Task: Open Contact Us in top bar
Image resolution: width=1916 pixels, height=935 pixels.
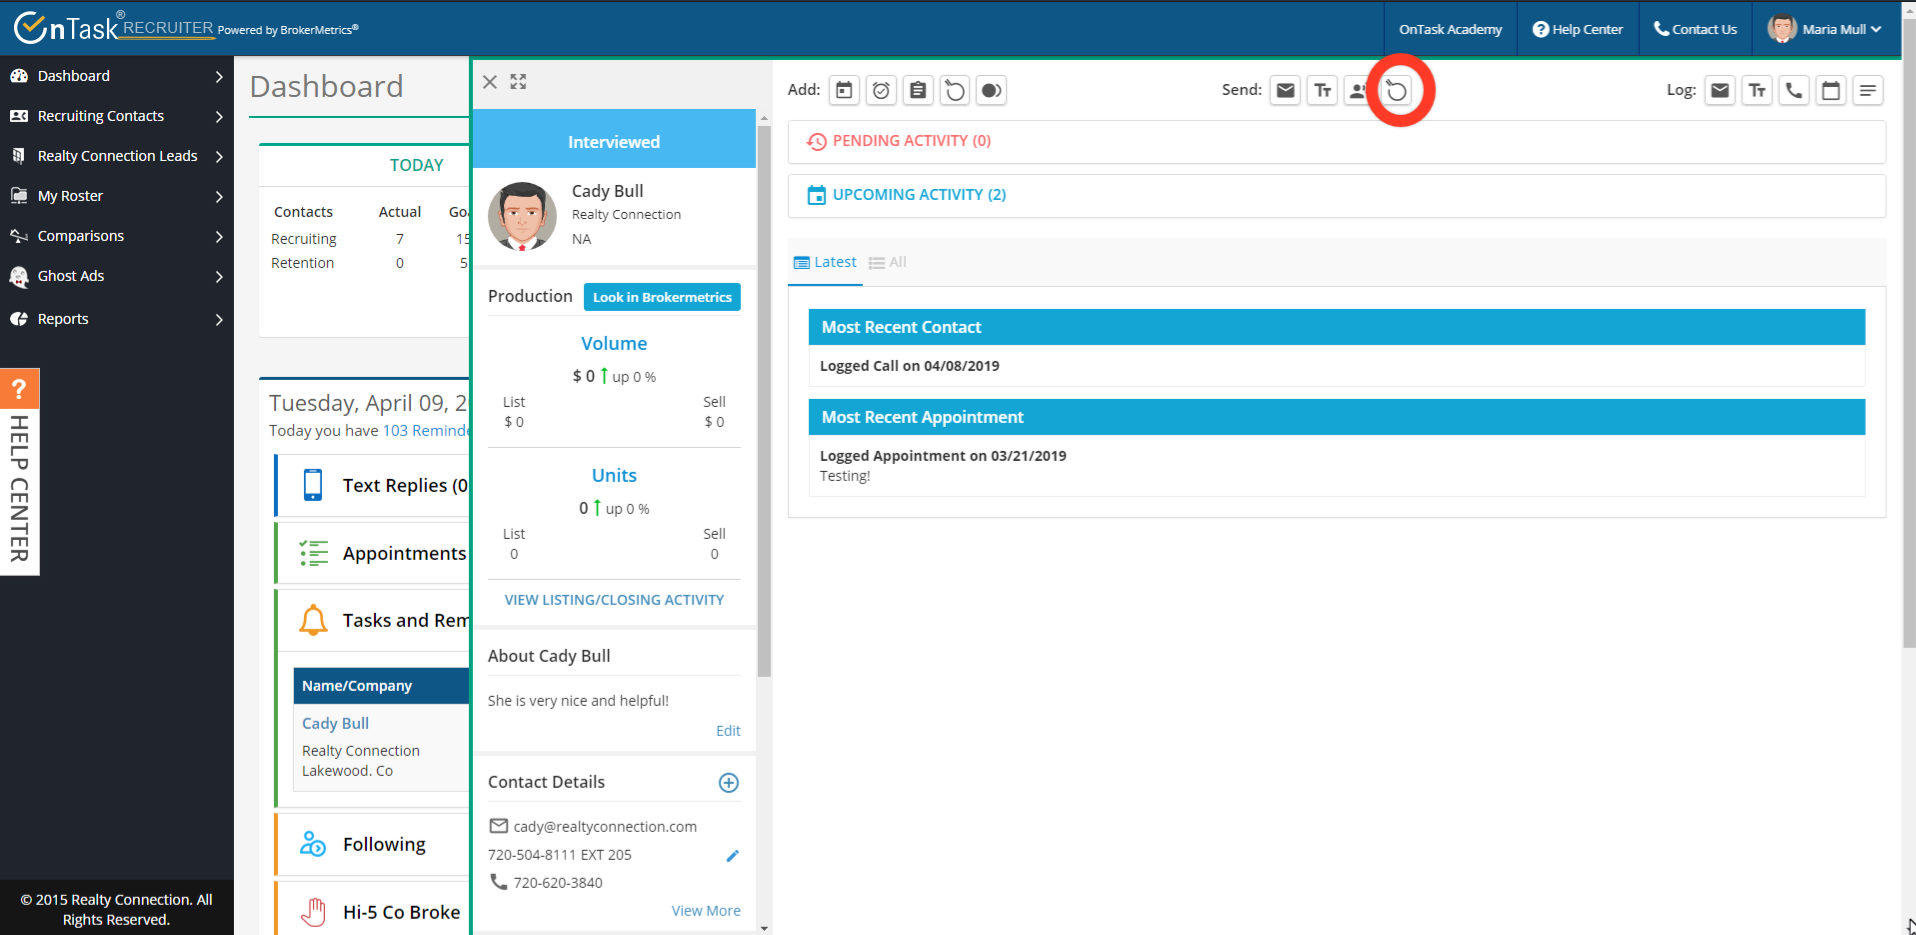Action: [1695, 29]
